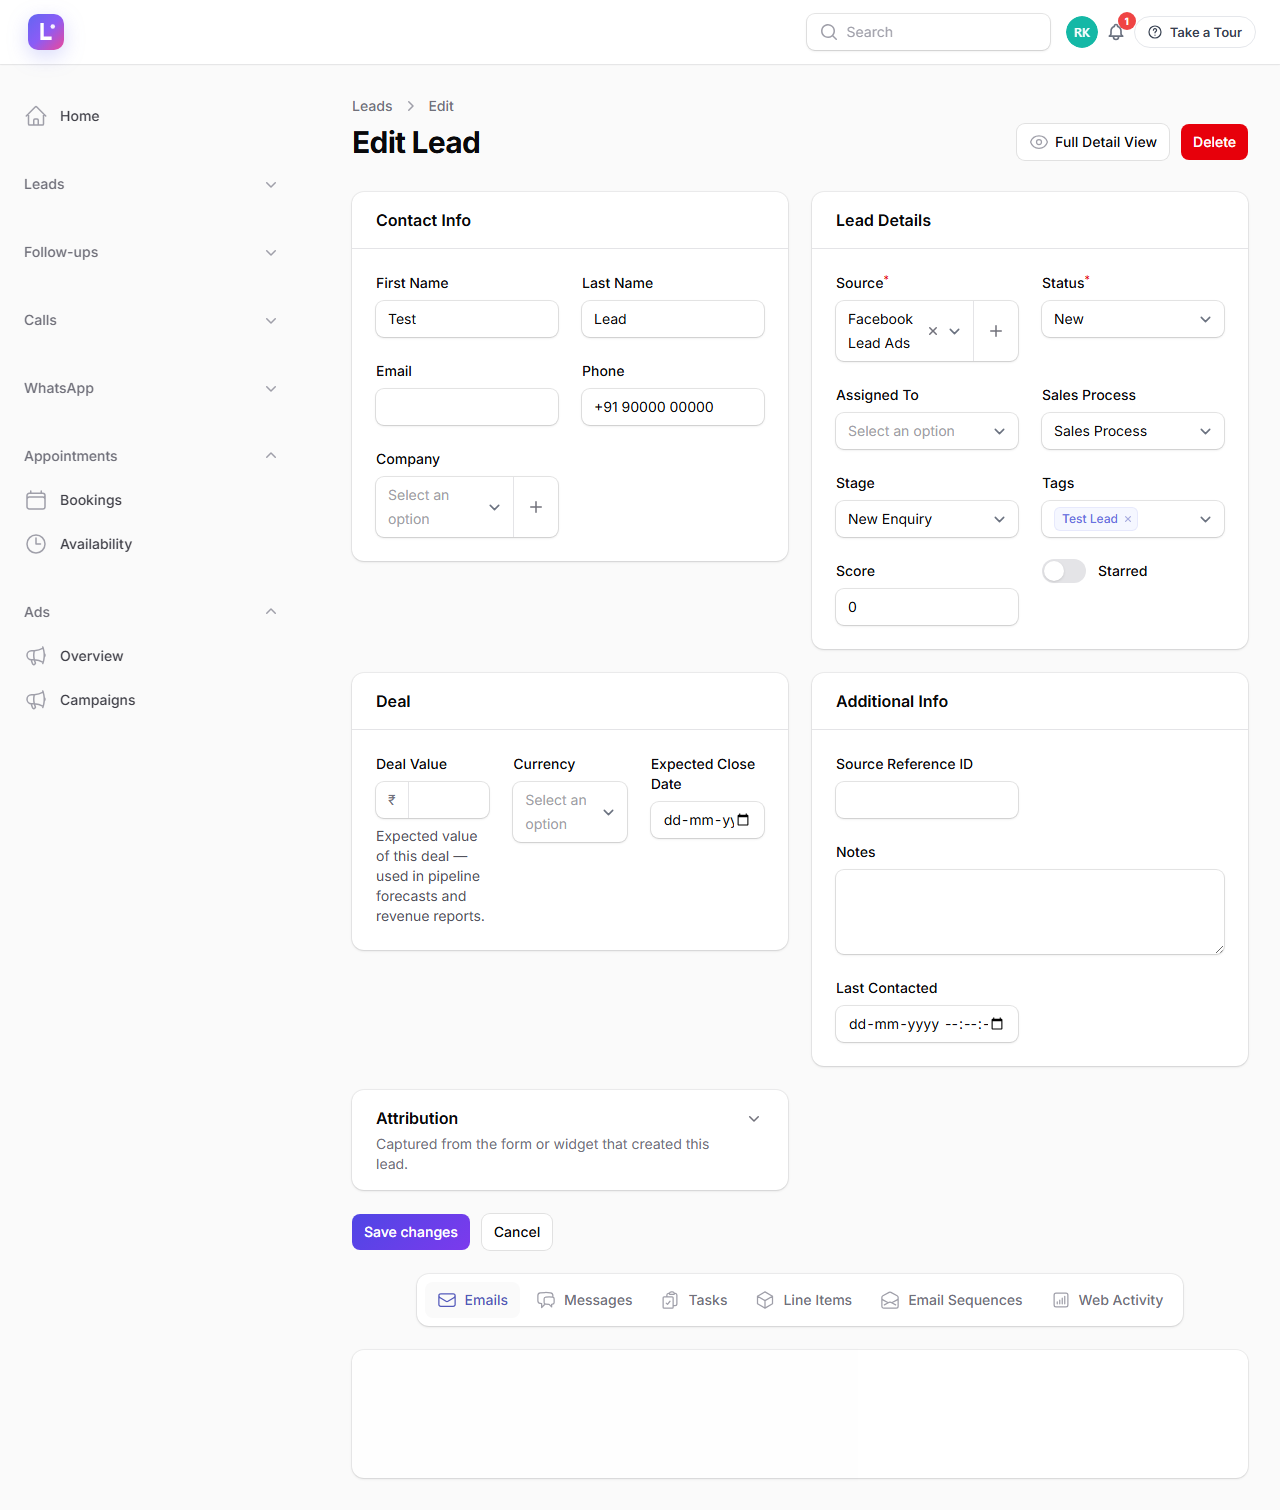The width and height of the screenshot is (1280, 1510).
Task: Open the RK user avatar menu
Action: [x=1082, y=32]
